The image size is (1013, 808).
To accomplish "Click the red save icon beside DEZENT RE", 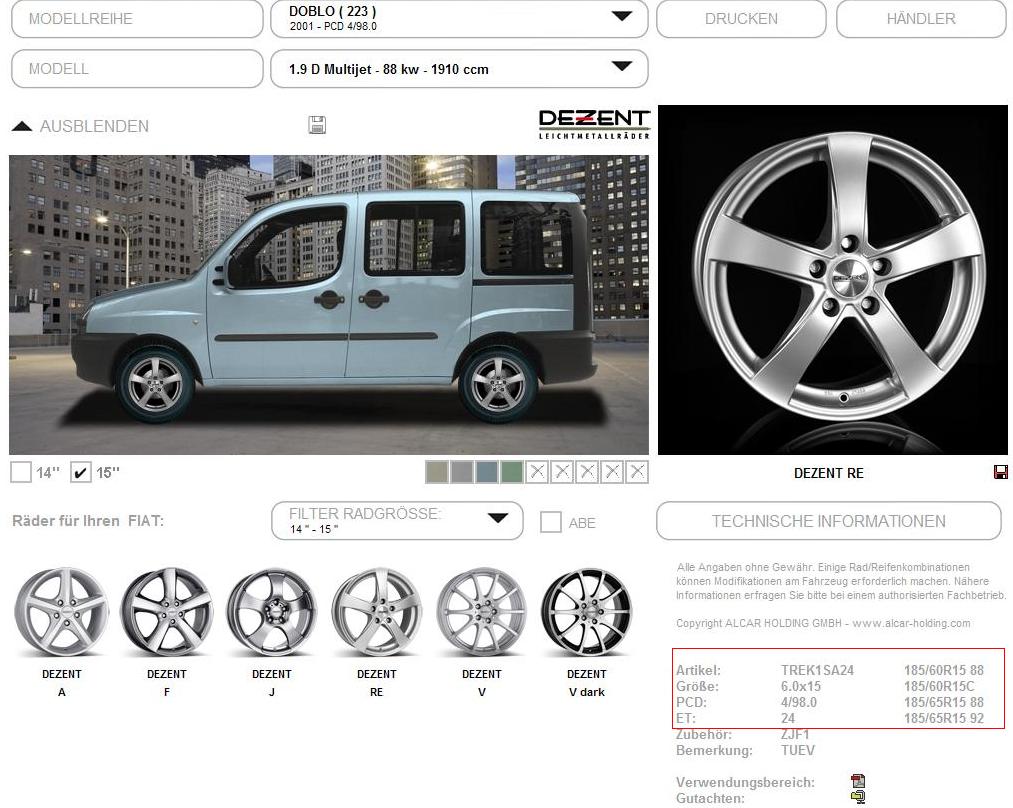I will [x=1000, y=472].
